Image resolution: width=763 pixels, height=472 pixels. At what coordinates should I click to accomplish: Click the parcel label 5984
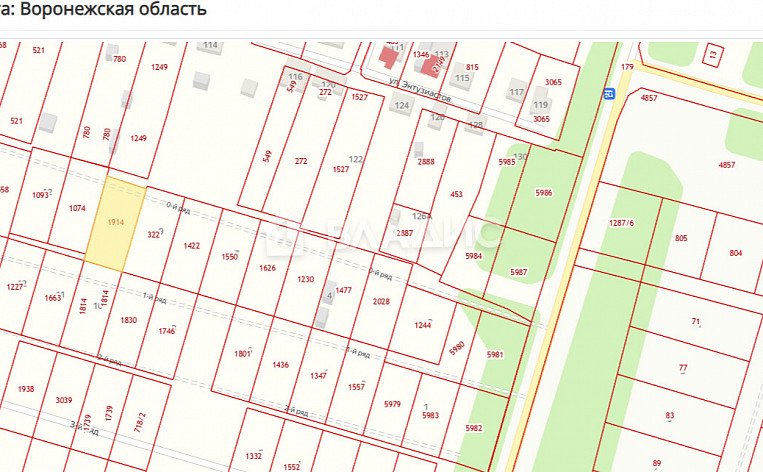click(473, 256)
